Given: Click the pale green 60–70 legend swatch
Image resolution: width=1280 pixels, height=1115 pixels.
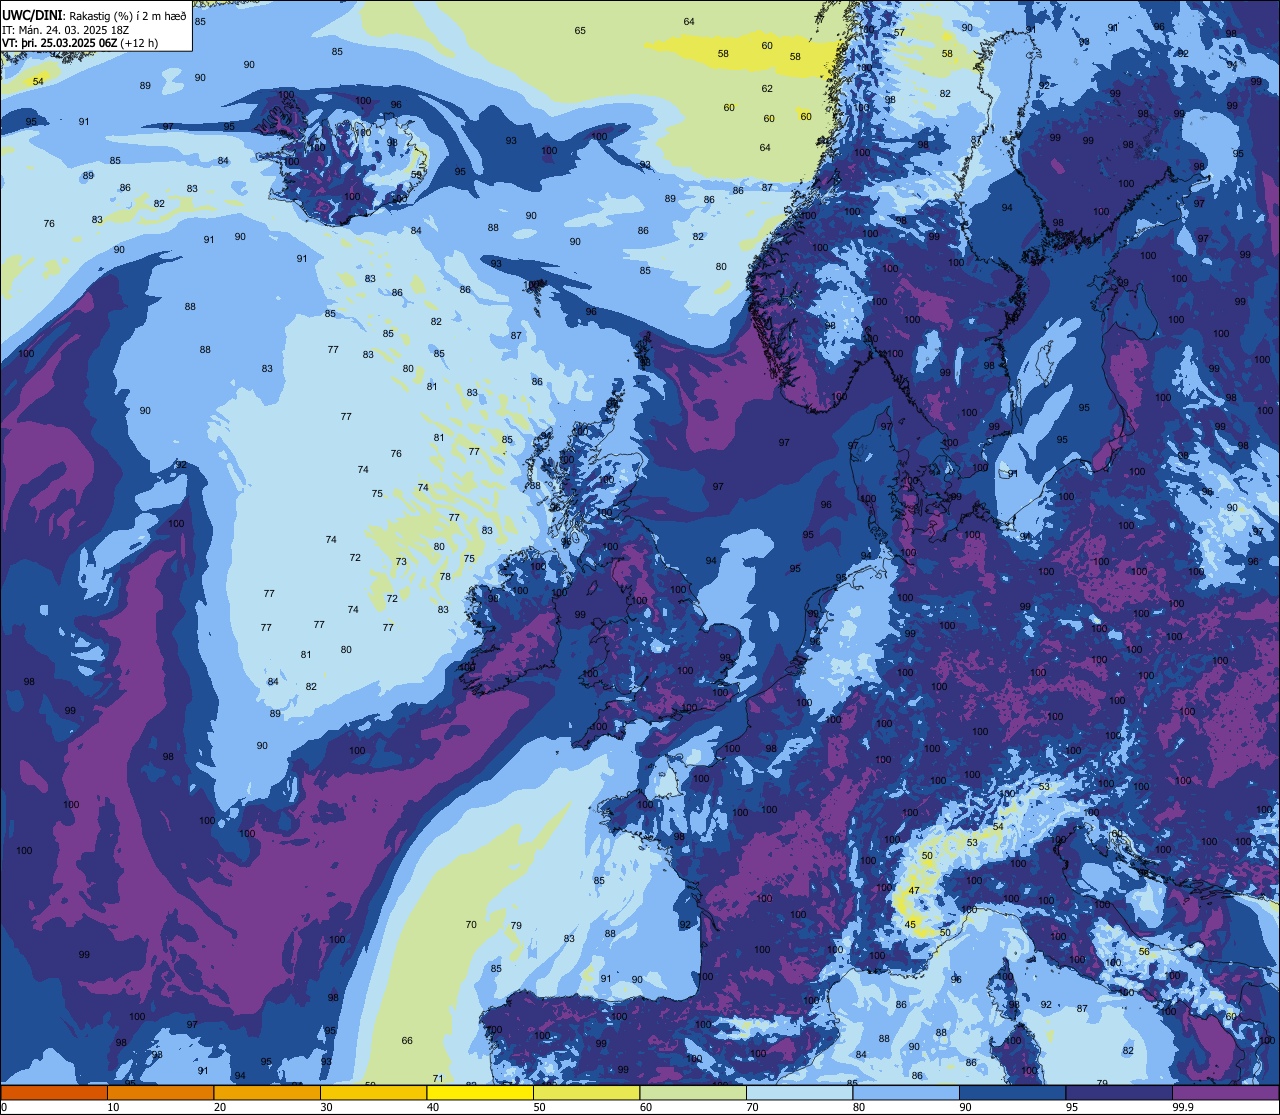Looking at the screenshot, I should (x=693, y=1093).
